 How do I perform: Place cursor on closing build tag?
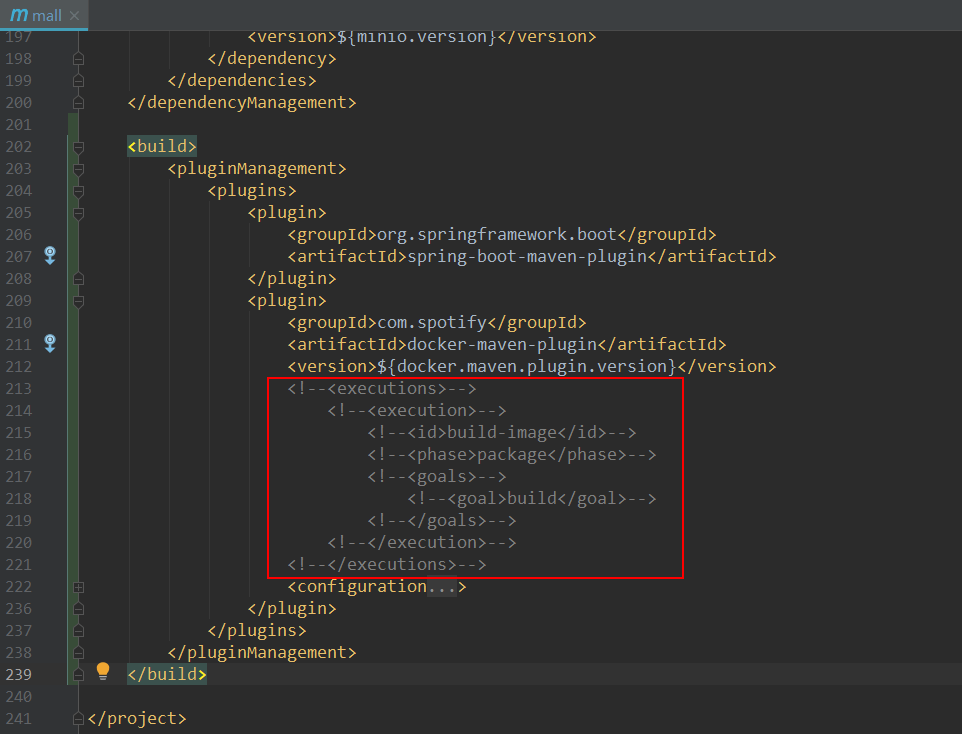[x=167, y=674]
